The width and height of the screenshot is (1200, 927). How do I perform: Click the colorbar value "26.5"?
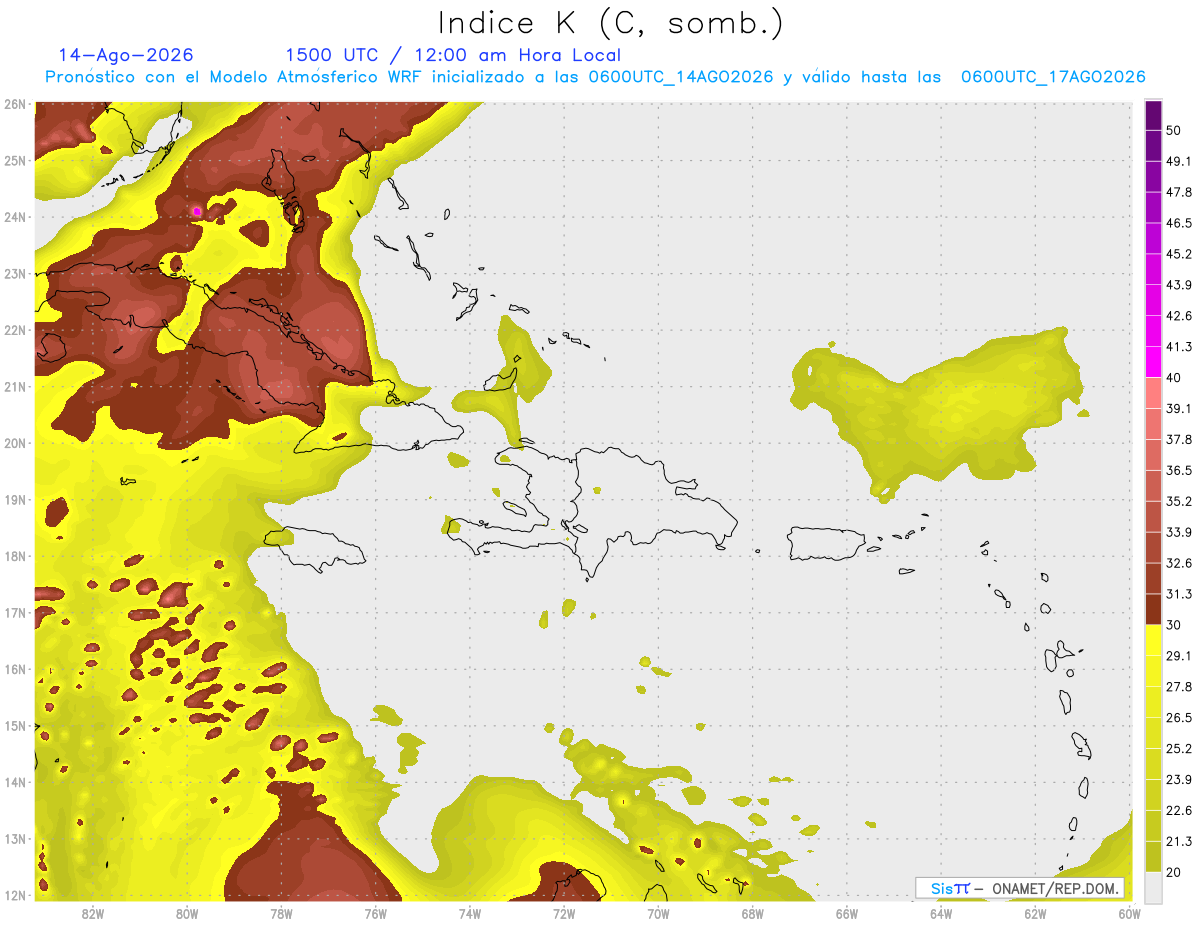(x=1179, y=718)
